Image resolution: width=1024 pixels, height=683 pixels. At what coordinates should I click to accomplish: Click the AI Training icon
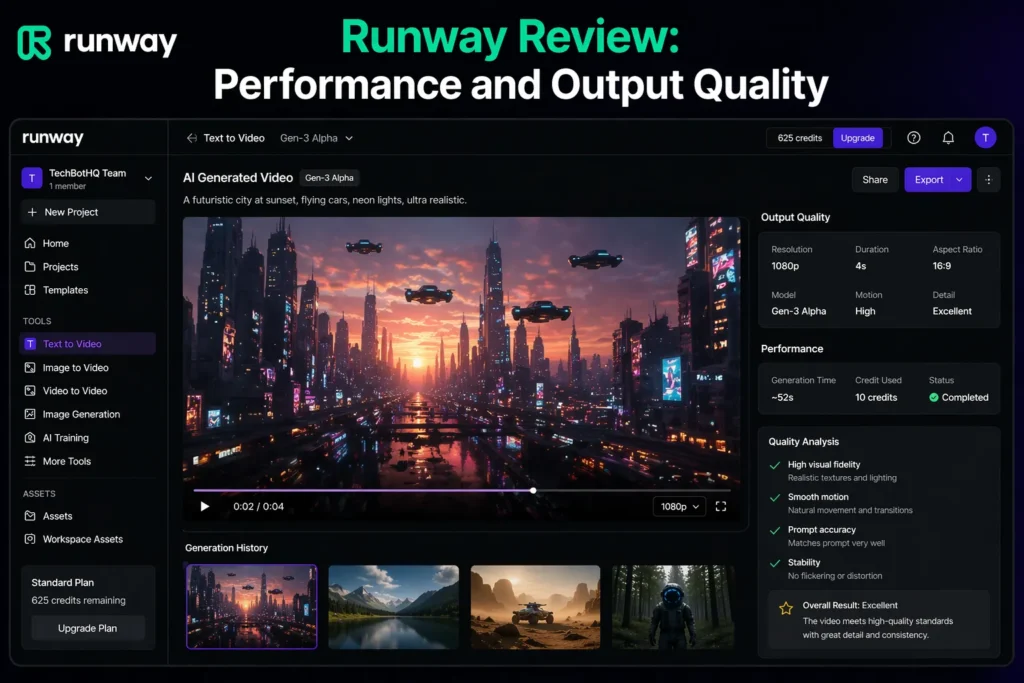pos(30,437)
